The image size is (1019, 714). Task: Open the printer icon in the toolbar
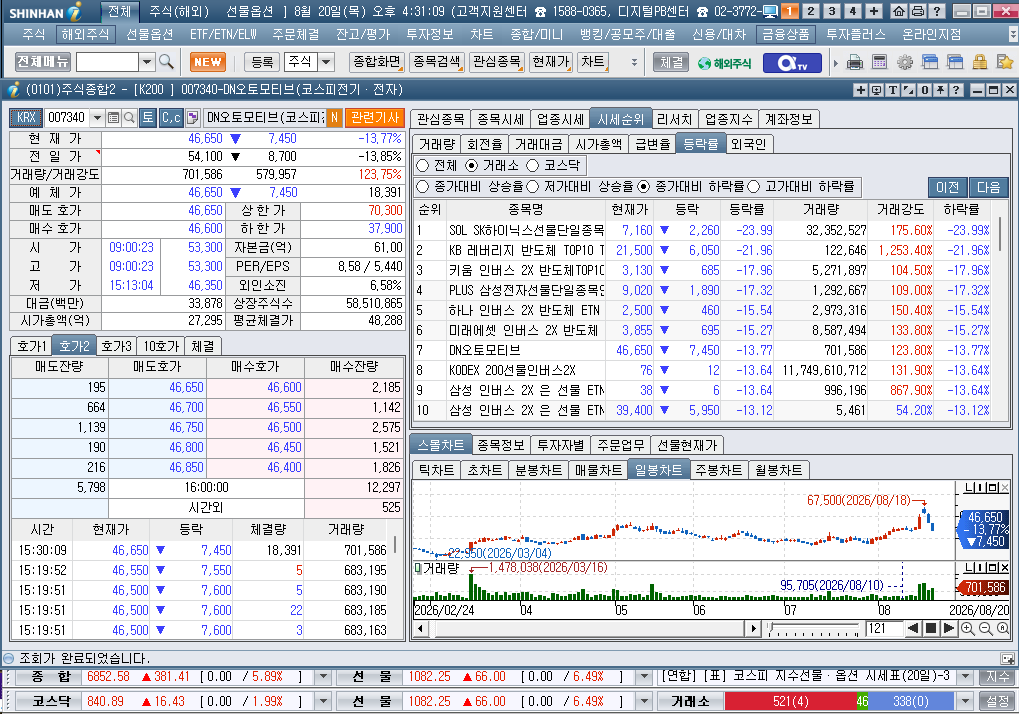(x=855, y=62)
